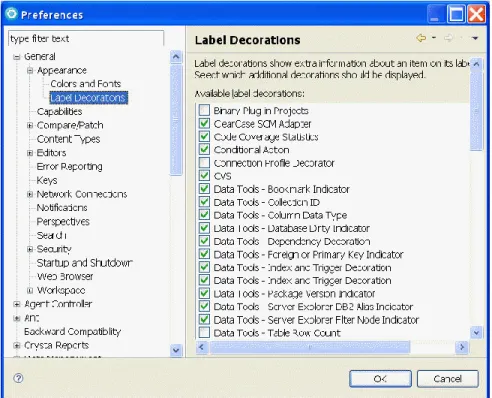Open back history dropdown arrow

(434, 38)
